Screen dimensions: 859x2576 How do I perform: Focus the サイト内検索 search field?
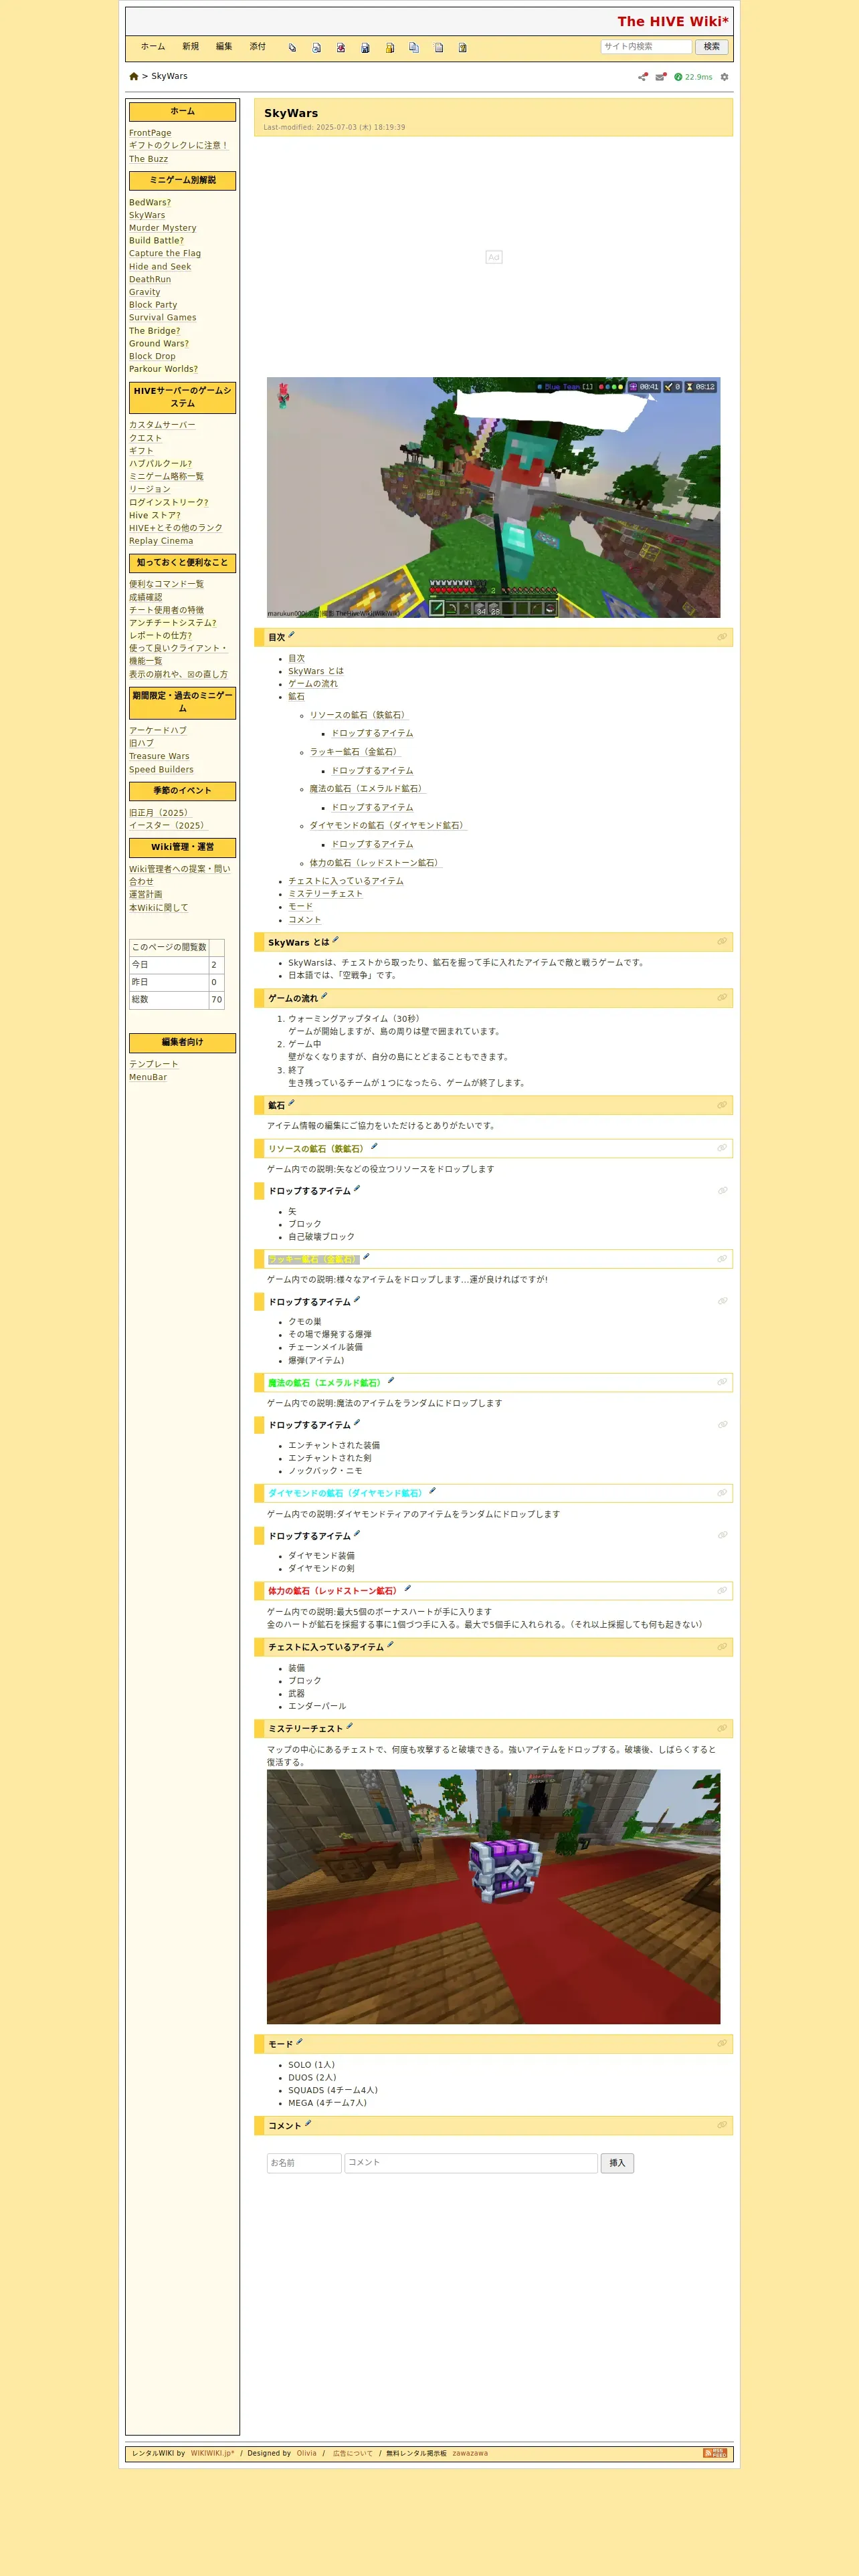[646, 47]
